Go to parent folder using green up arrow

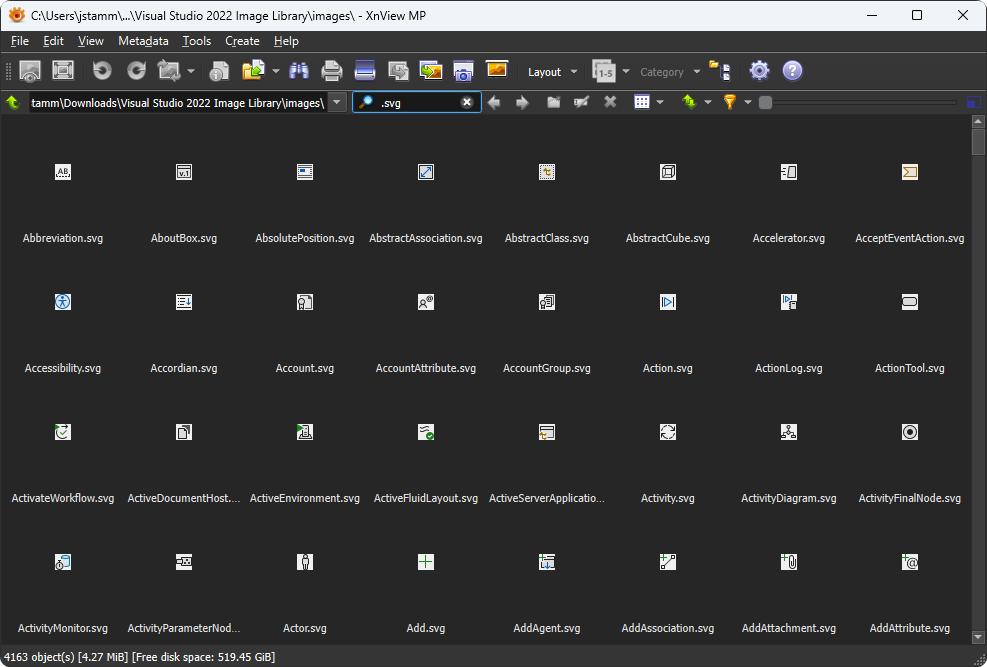(13, 102)
